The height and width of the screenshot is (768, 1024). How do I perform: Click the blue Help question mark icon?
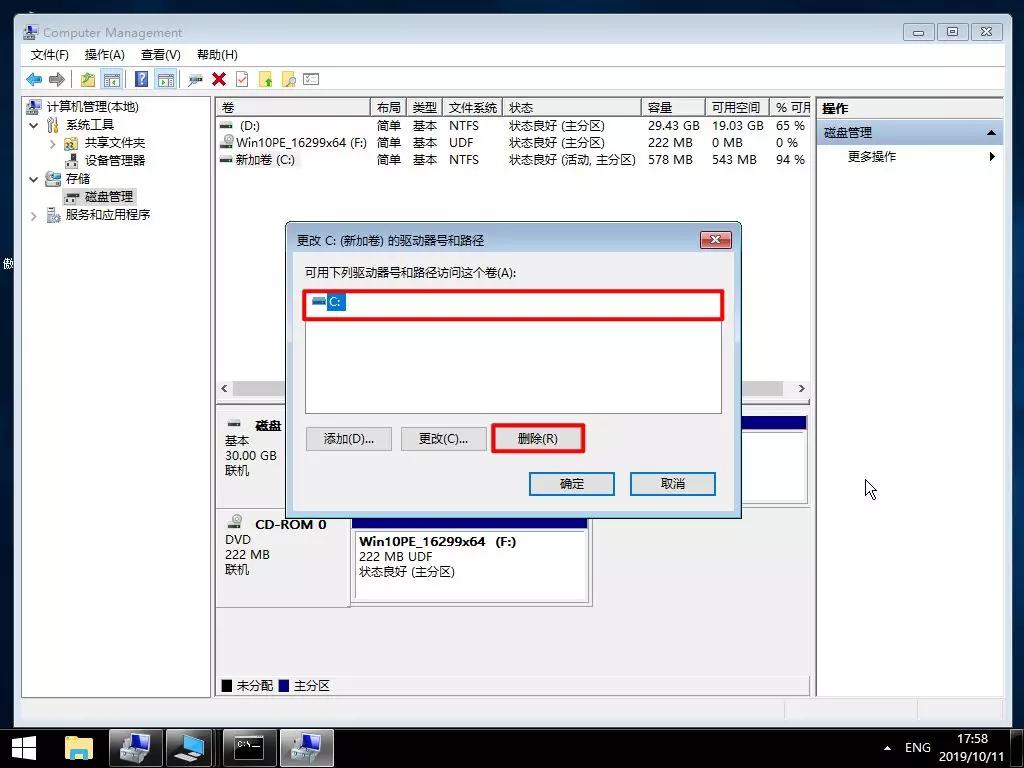[x=142, y=80]
